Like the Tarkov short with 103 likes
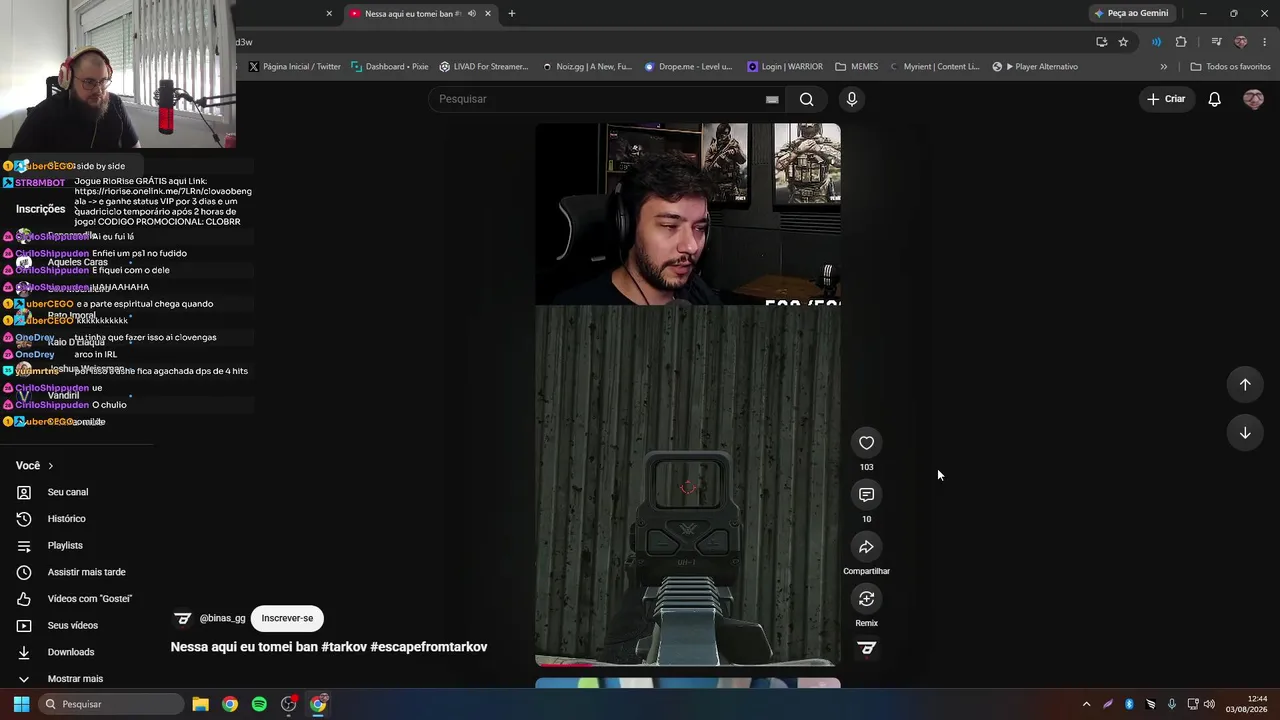This screenshot has height=720, width=1280. 866,443
